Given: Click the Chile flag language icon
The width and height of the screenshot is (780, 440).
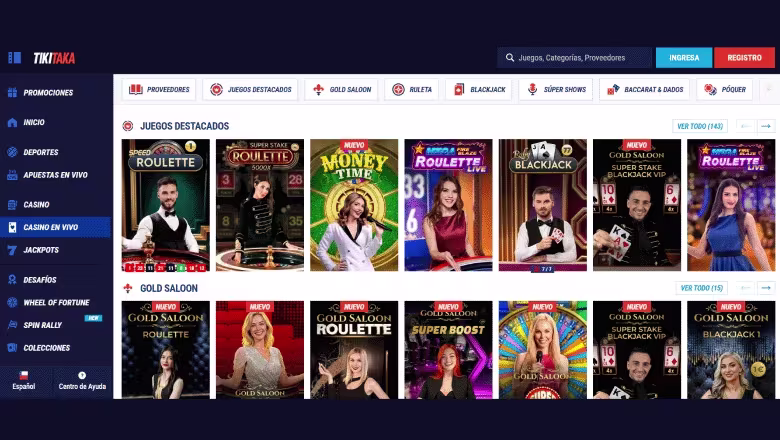Looking at the screenshot, I should (23, 375).
